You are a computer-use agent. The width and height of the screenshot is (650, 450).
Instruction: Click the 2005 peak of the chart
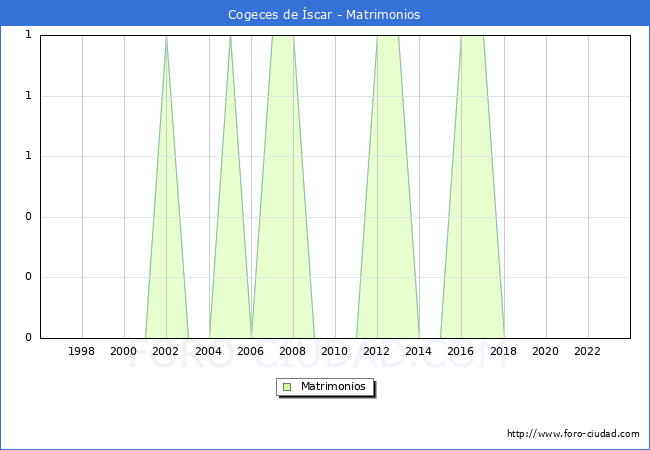tap(230, 38)
